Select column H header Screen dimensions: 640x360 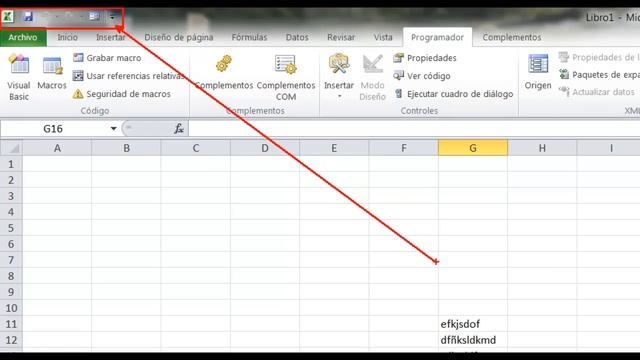tap(542, 148)
